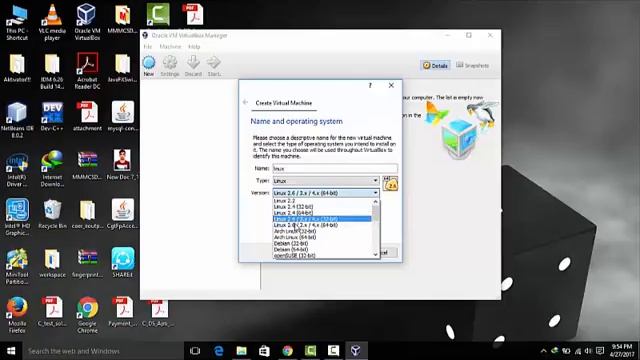Open the File menu in VirtualBox Manager
This screenshot has height=360, width=640.
tap(147, 47)
